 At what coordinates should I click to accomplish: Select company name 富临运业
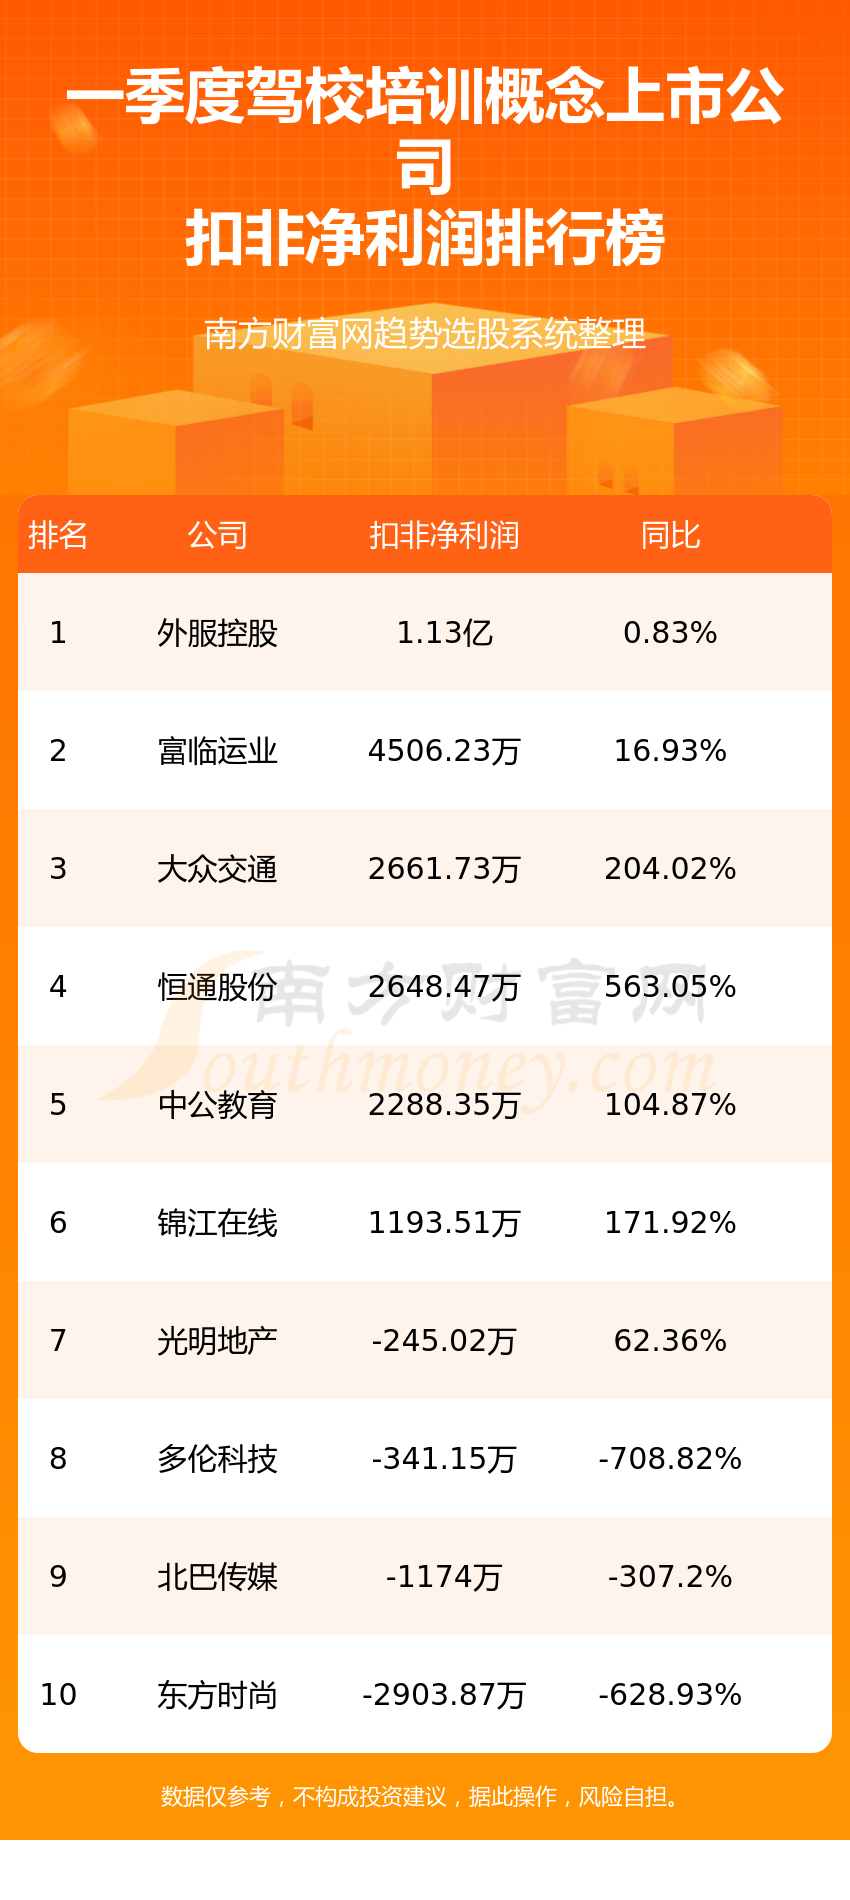pyautogui.click(x=218, y=751)
